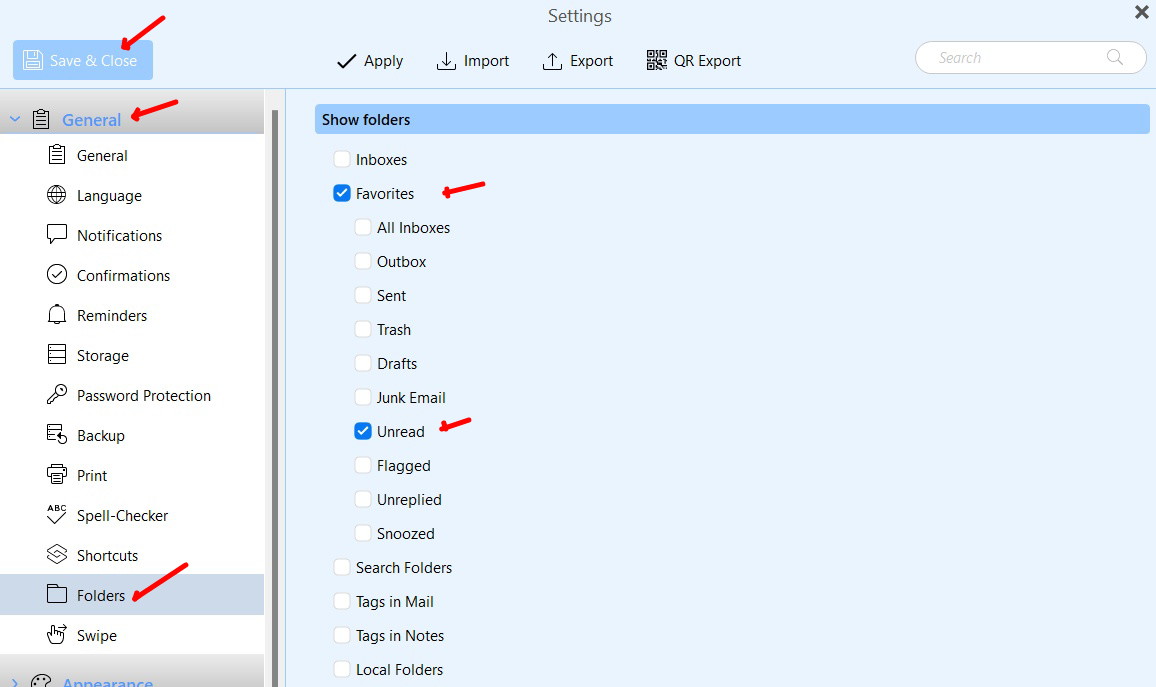Click the Backup restore icon
The width and height of the screenshot is (1156, 687).
pos(57,434)
